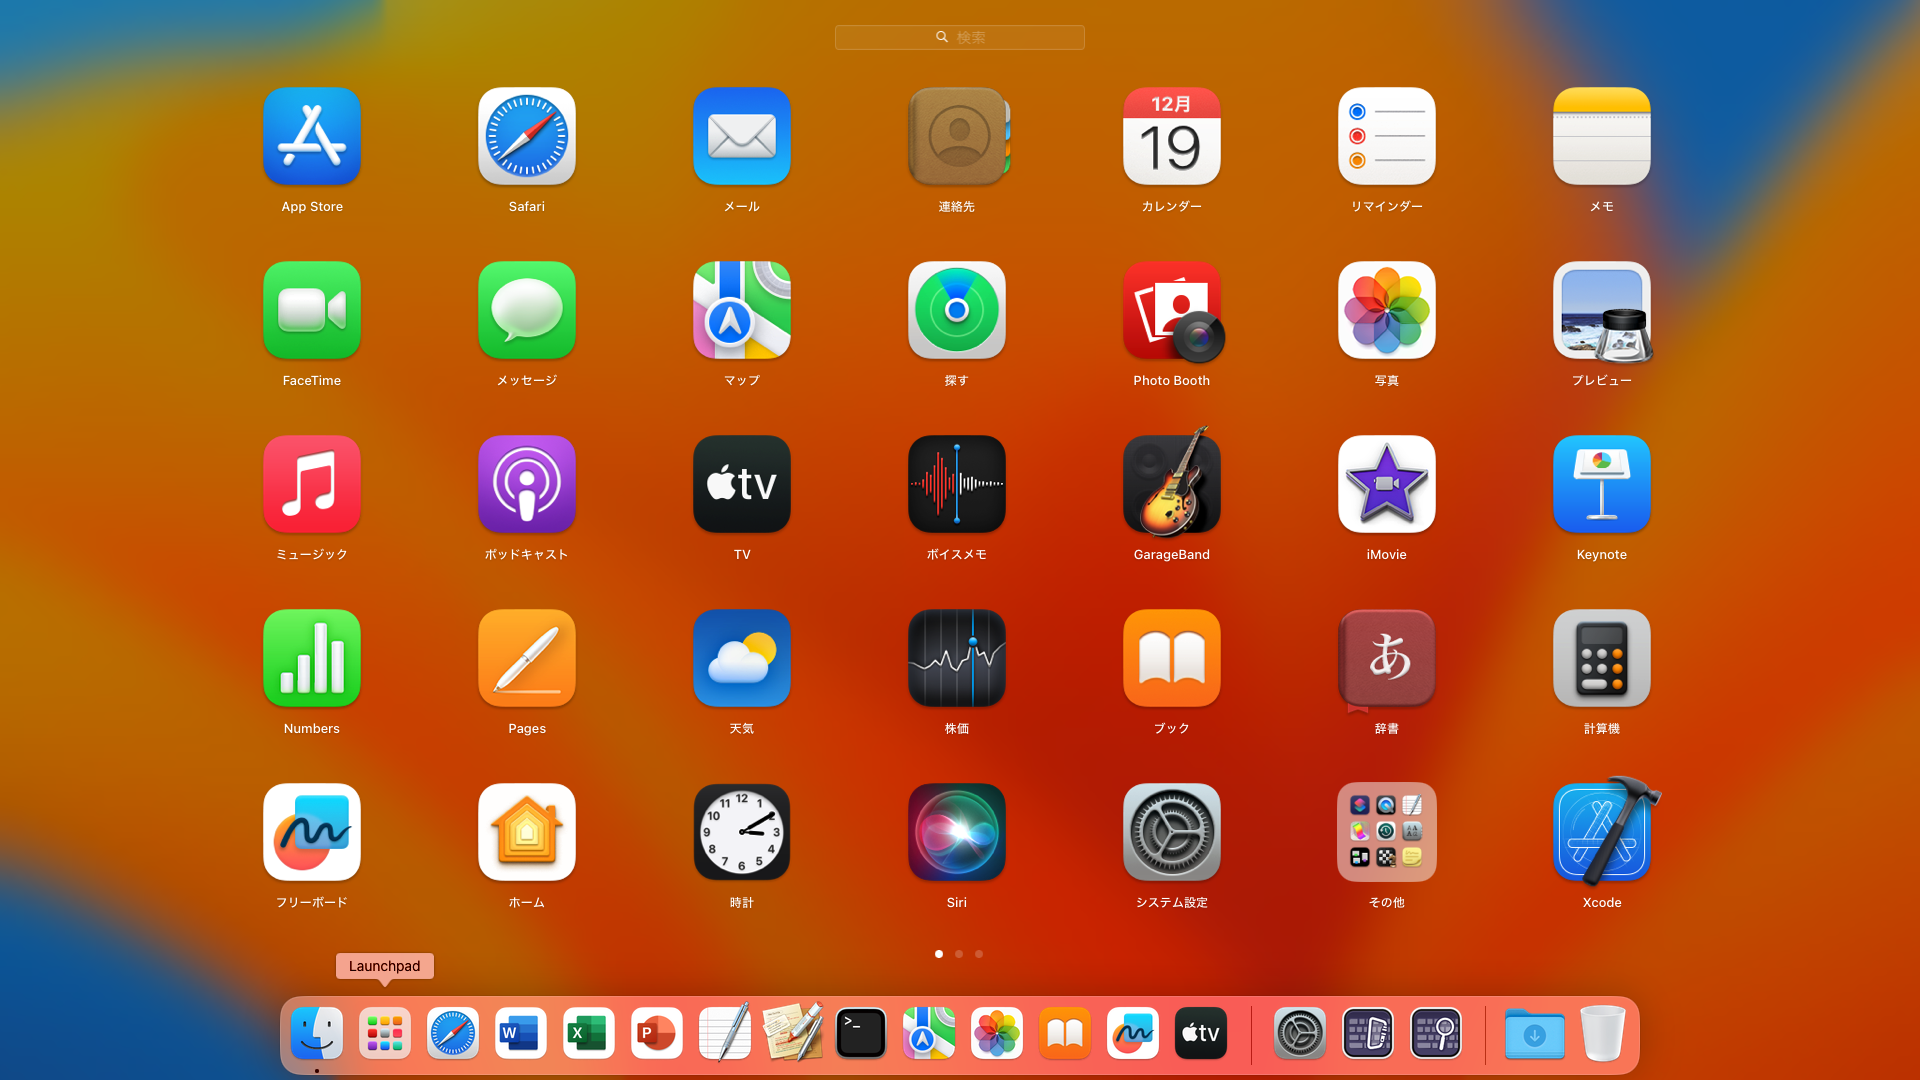
Task: Open Apple TV from the Dock
Action: [x=1201, y=1033]
